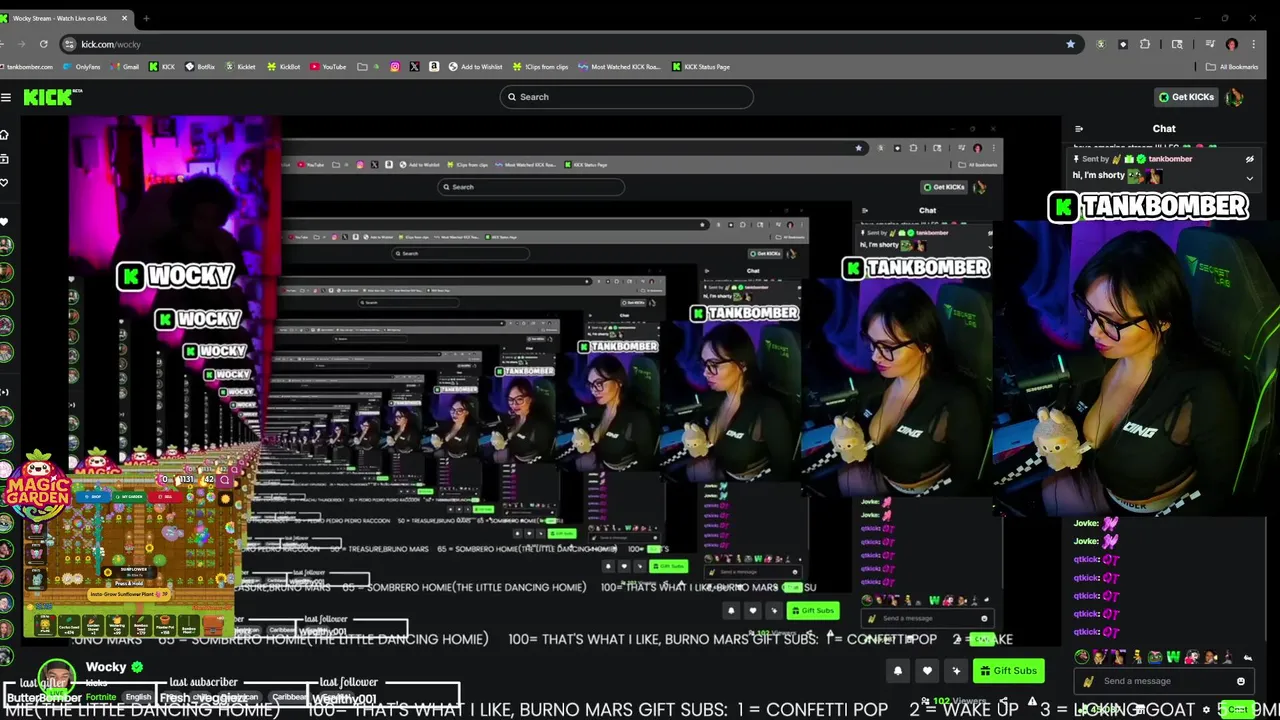
Task: Open the KICK bookmark
Action: point(162,67)
